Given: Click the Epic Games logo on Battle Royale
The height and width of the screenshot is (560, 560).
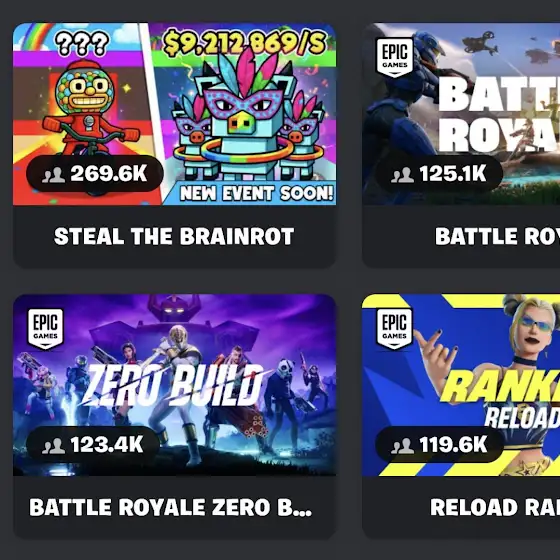Looking at the screenshot, I should point(395,58).
